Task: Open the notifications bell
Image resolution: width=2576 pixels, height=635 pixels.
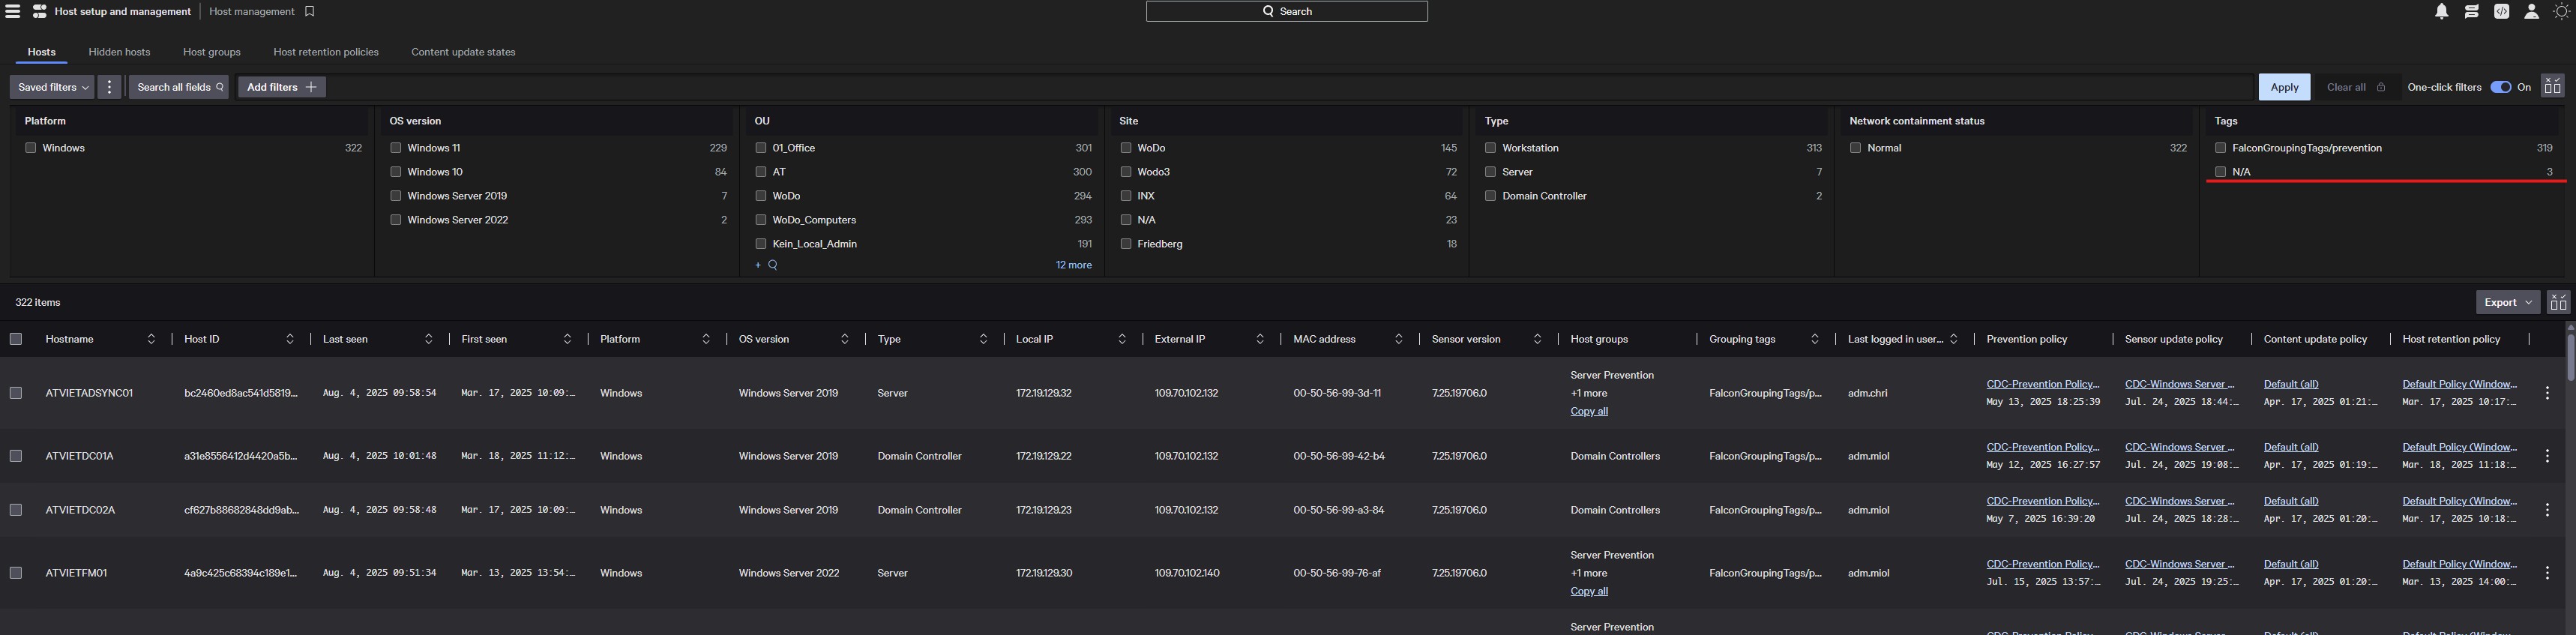Action: pos(2441,11)
